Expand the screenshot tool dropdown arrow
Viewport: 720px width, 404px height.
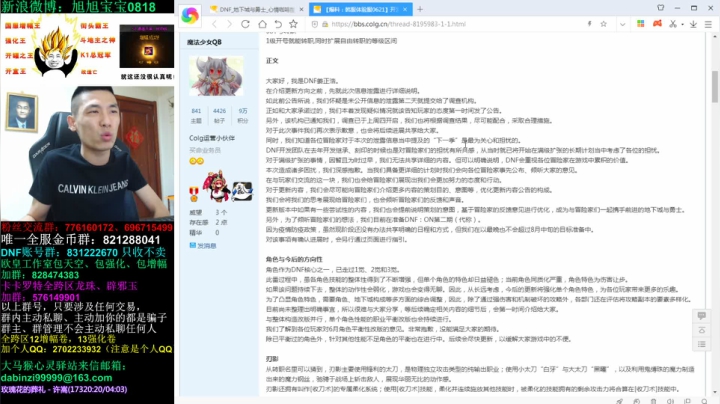pyautogui.click(x=682, y=24)
